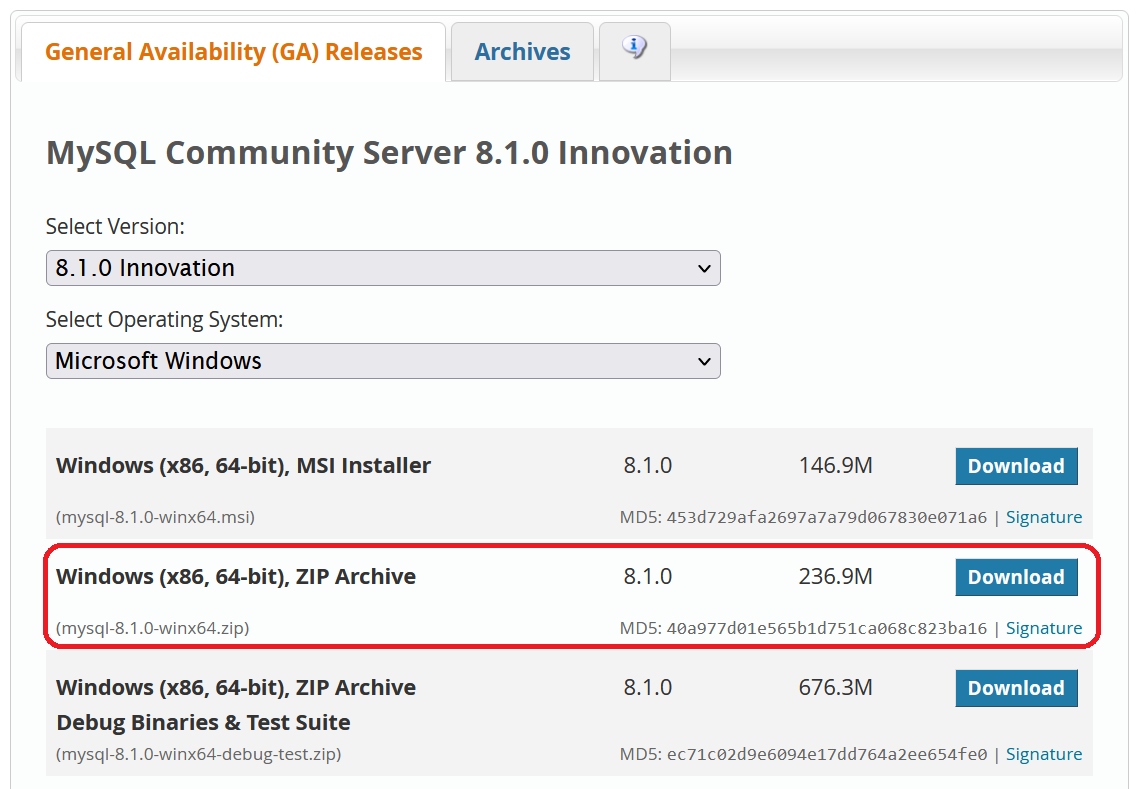This screenshot has height=789, width=1137.
Task: Download the Debug Binaries 676.3M archive
Action: (x=1016, y=687)
